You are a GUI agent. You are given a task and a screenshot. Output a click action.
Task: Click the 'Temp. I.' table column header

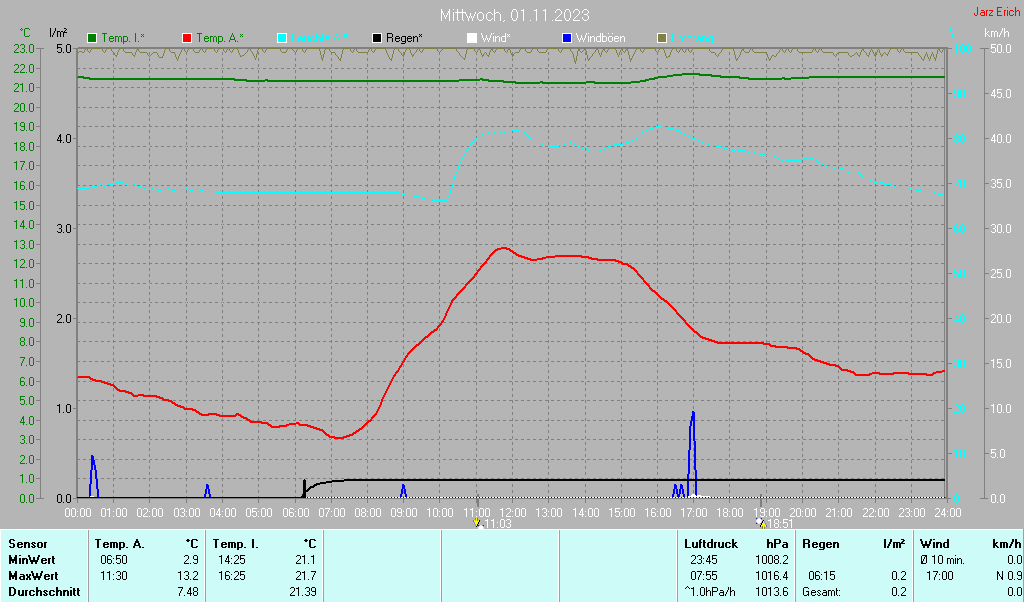pyautogui.click(x=236, y=544)
